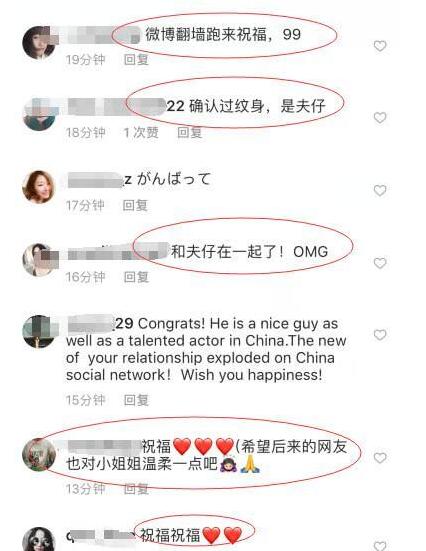Reply to the 15分钟 Congrats comment

coord(136,400)
